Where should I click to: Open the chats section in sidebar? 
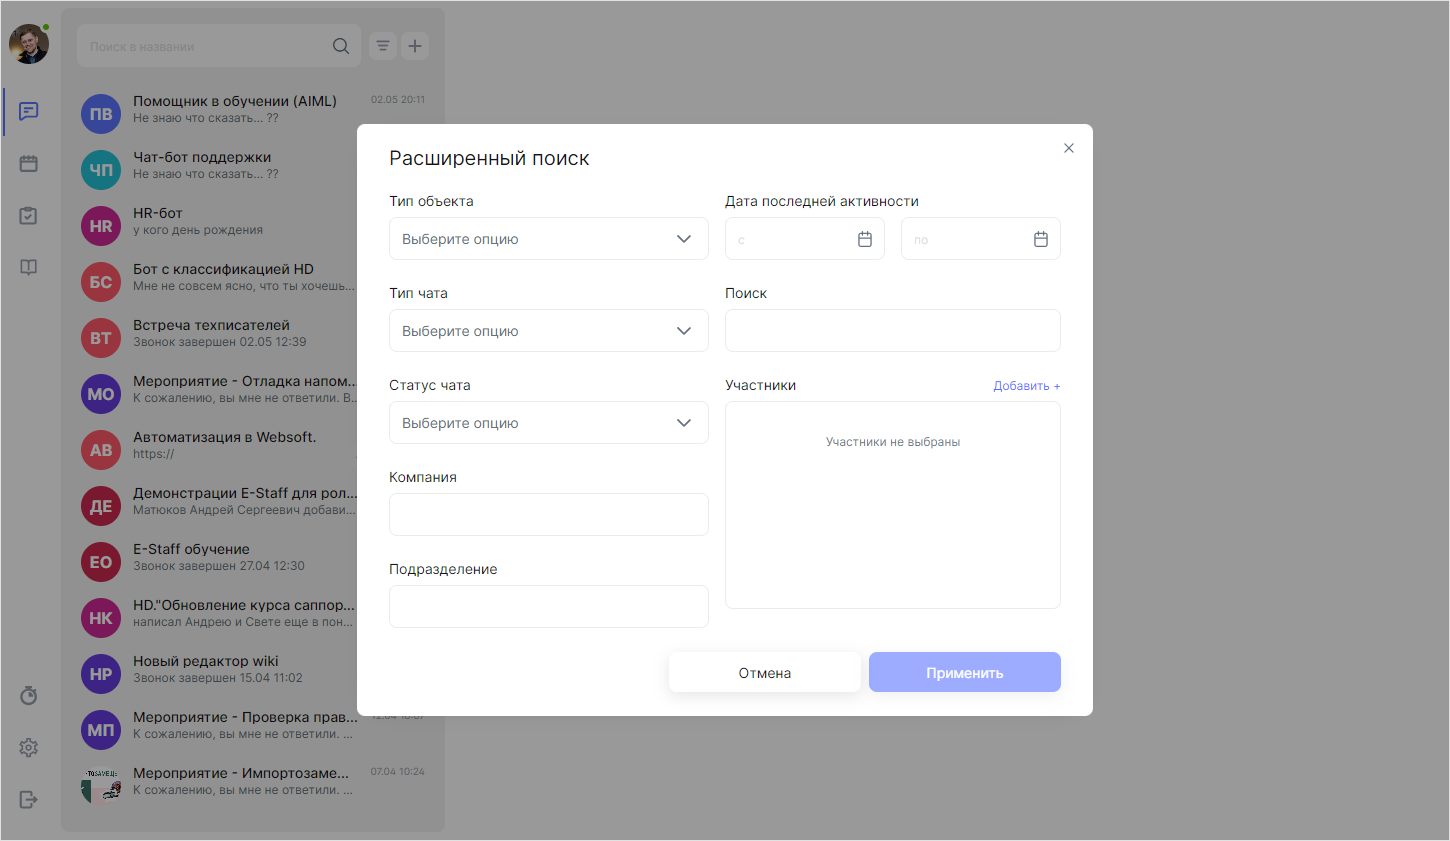[29, 111]
